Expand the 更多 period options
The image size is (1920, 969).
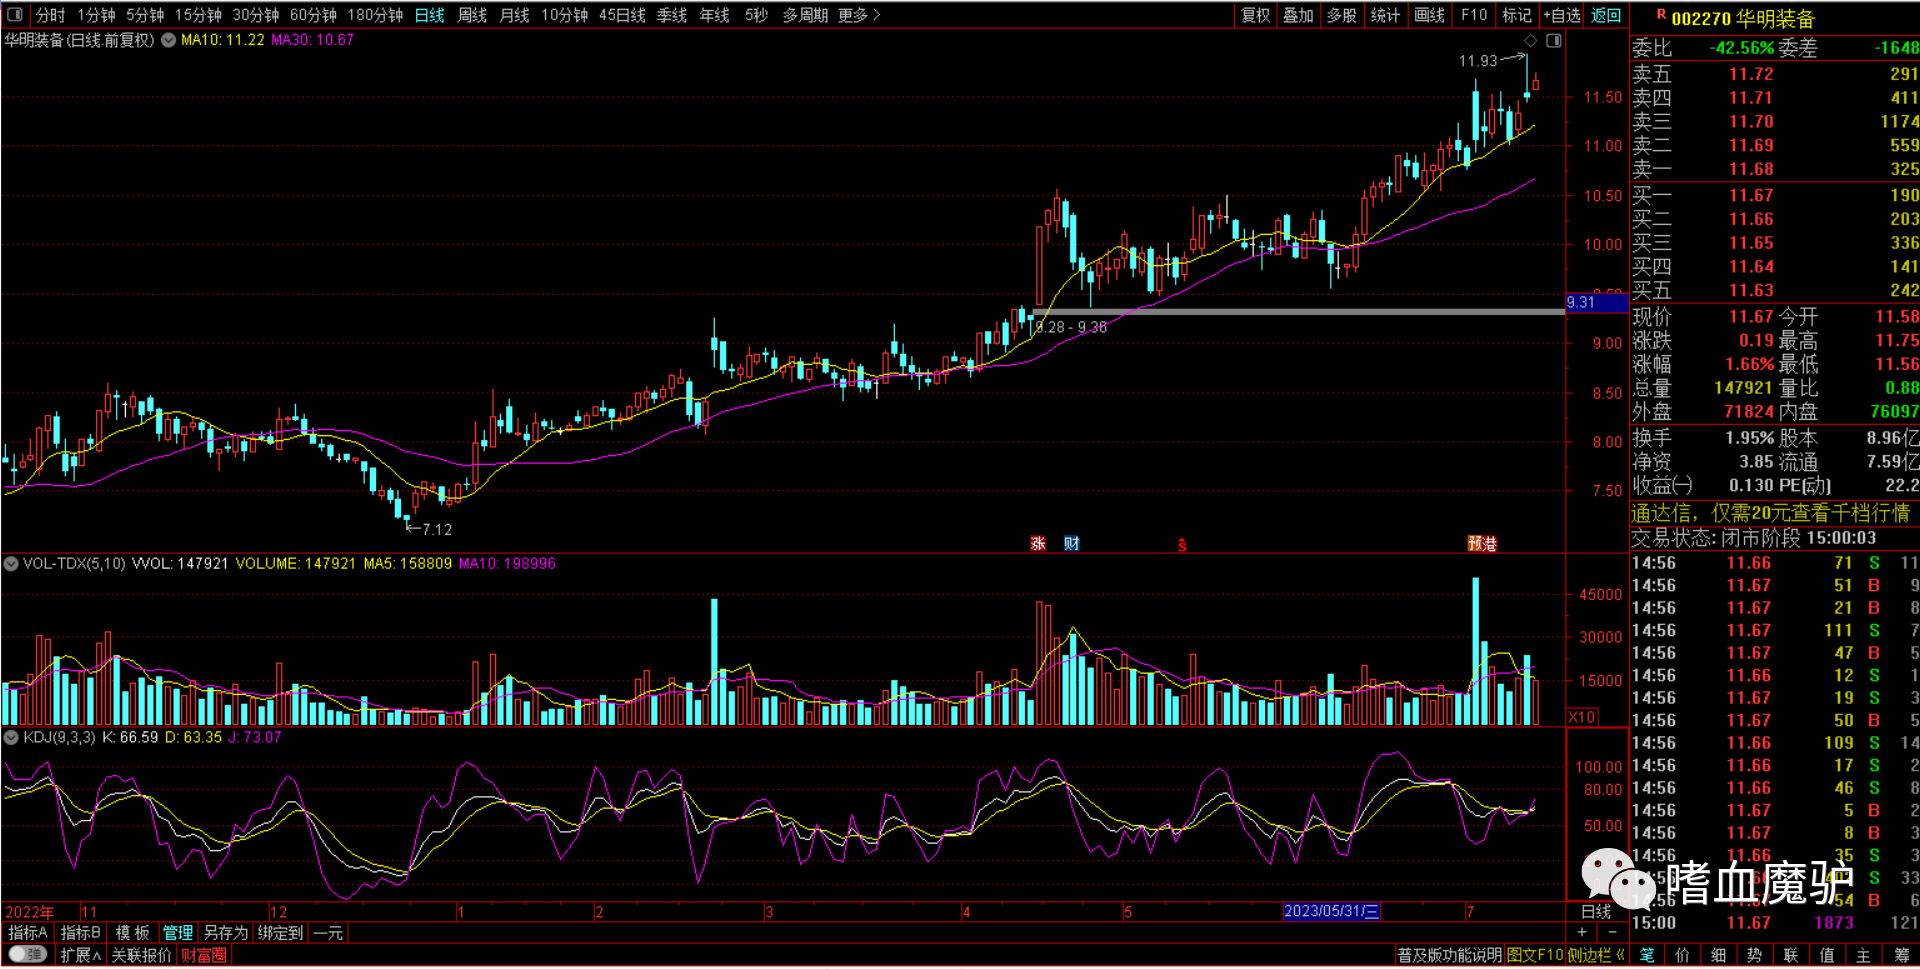tap(859, 15)
